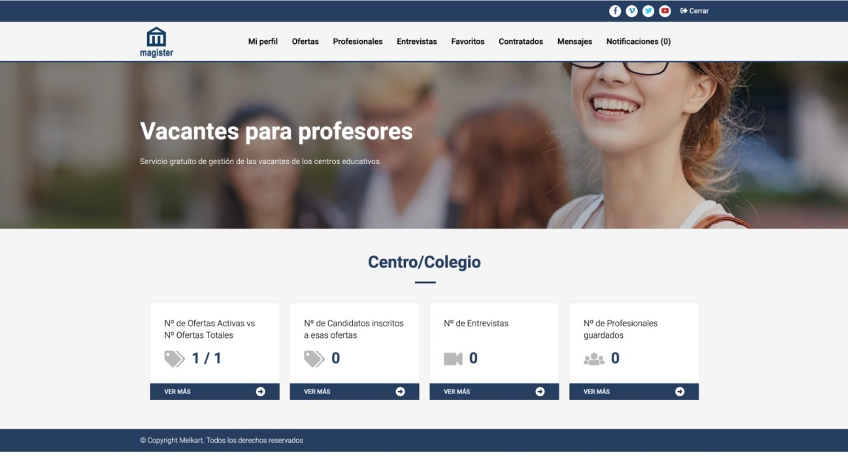The height and width of the screenshot is (456, 848).
Task: Click the people icon for Profesionales guardados
Action: [x=594, y=359]
